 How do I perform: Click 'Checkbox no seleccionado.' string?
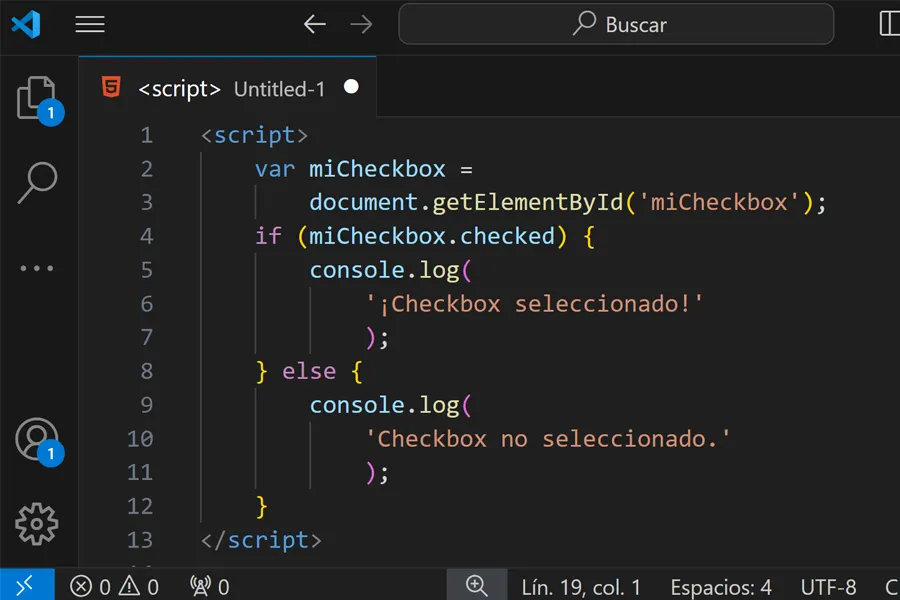(x=548, y=439)
